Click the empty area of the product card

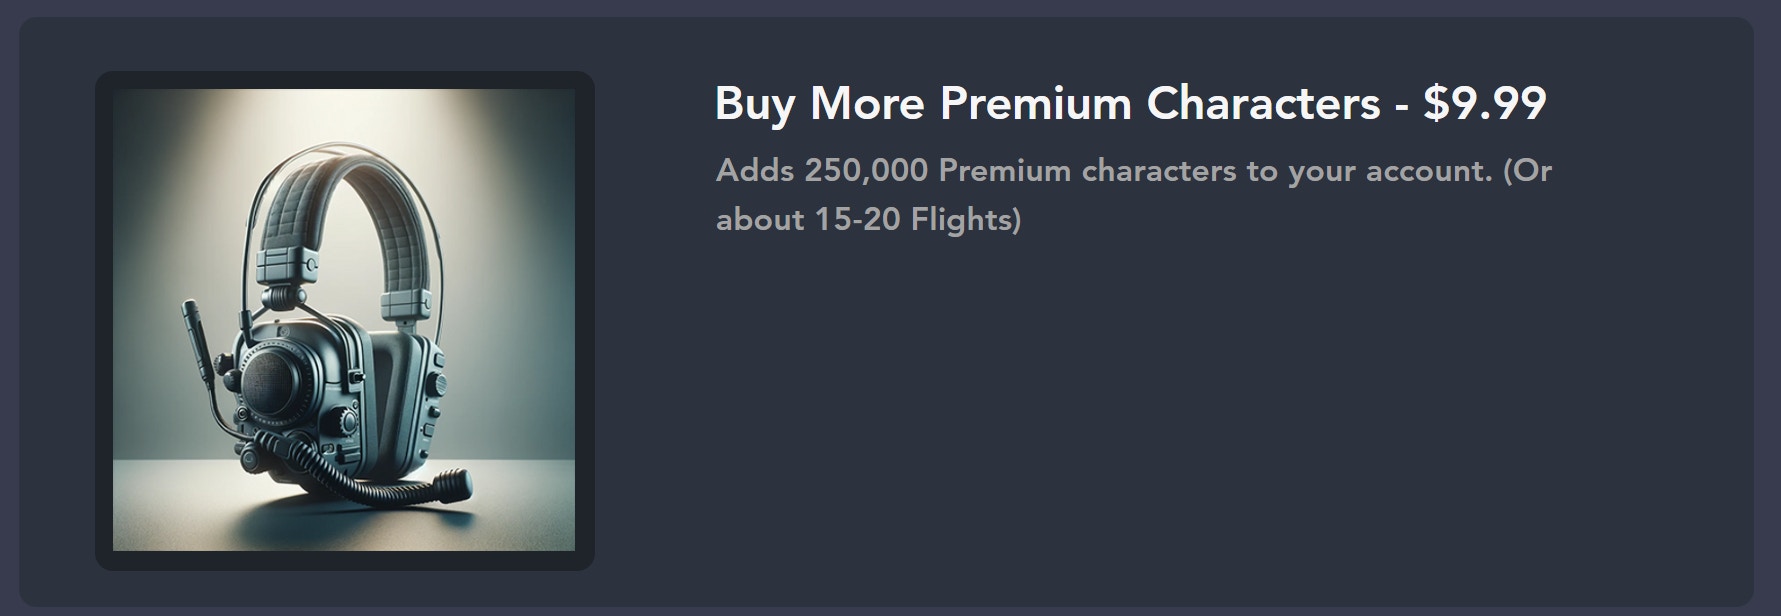click(x=1200, y=420)
